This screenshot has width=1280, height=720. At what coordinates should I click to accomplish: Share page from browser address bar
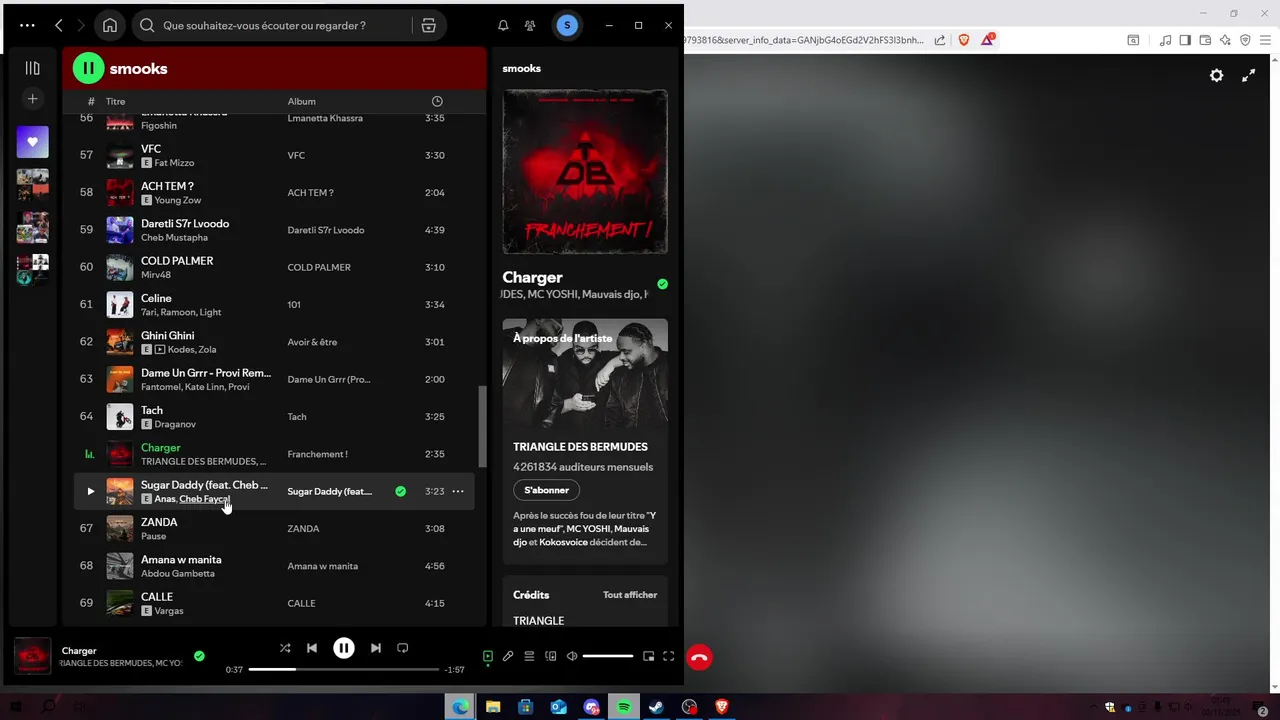940,40
